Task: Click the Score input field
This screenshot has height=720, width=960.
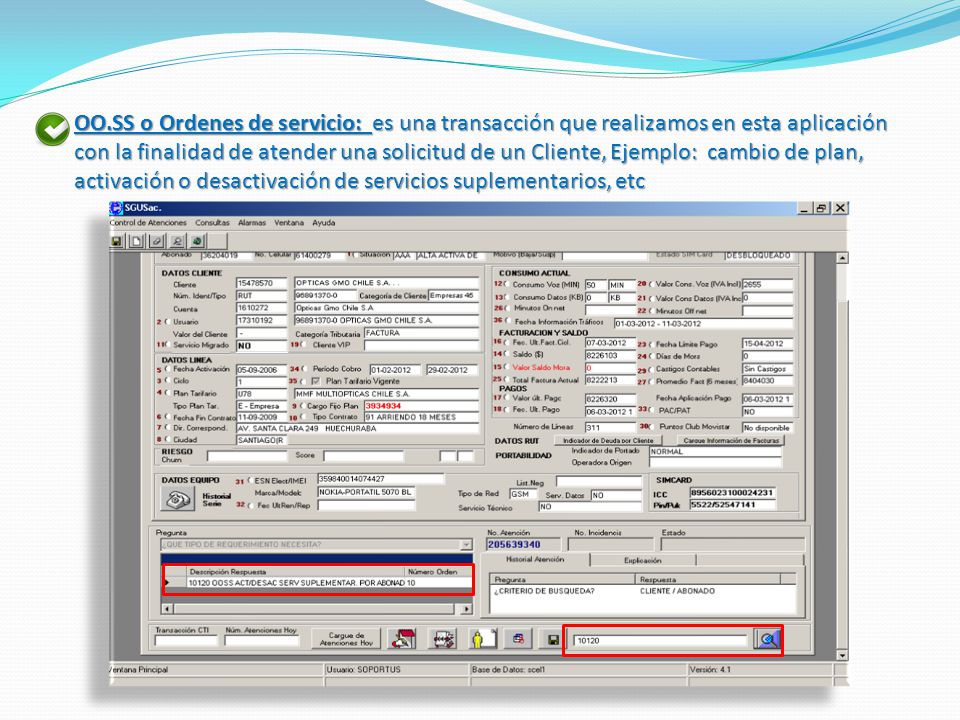Action: click(x=363, y=456)
